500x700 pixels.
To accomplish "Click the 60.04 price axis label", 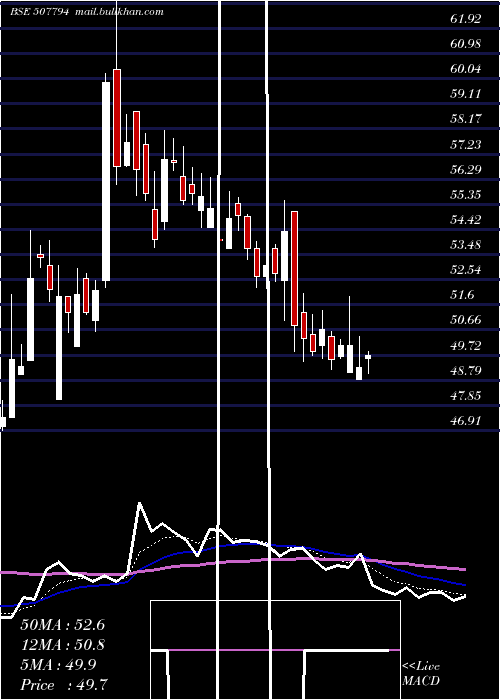I will (x=466, y=69).
